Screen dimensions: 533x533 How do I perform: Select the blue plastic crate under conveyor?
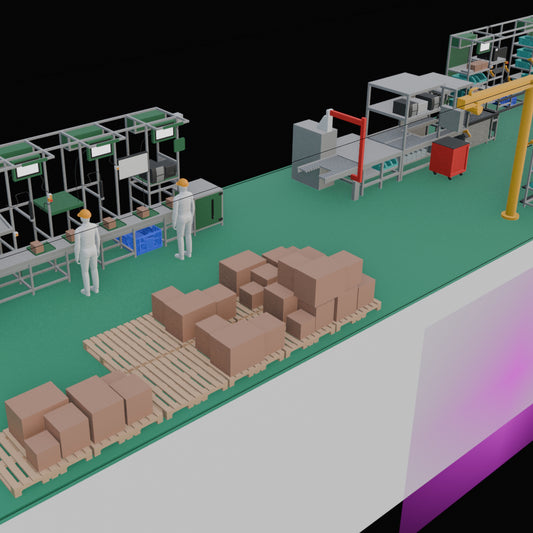pyautogui.click(x=143, y=240)
